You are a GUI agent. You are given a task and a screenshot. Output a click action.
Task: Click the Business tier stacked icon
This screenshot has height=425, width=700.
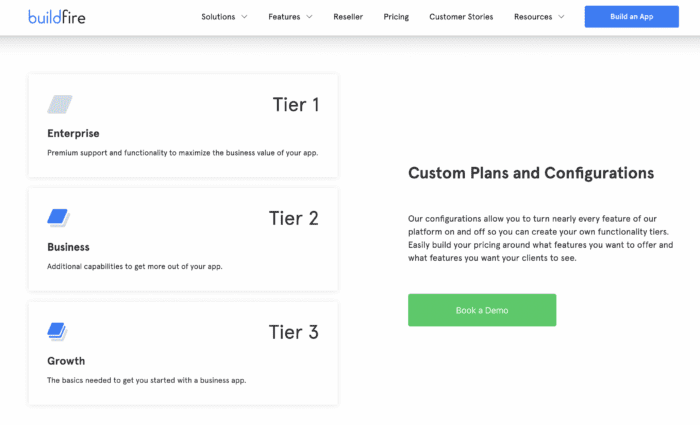click(x=58, y=218)
